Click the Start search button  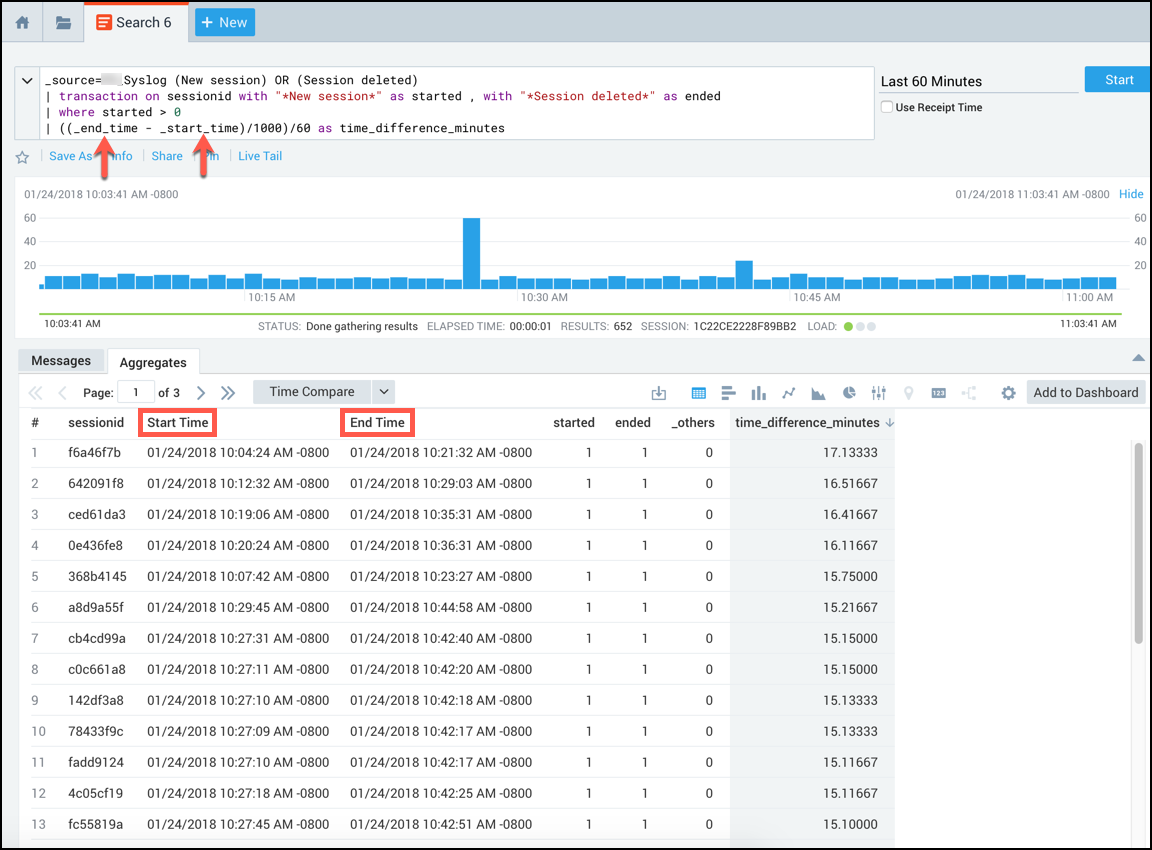coord(1118,80)
